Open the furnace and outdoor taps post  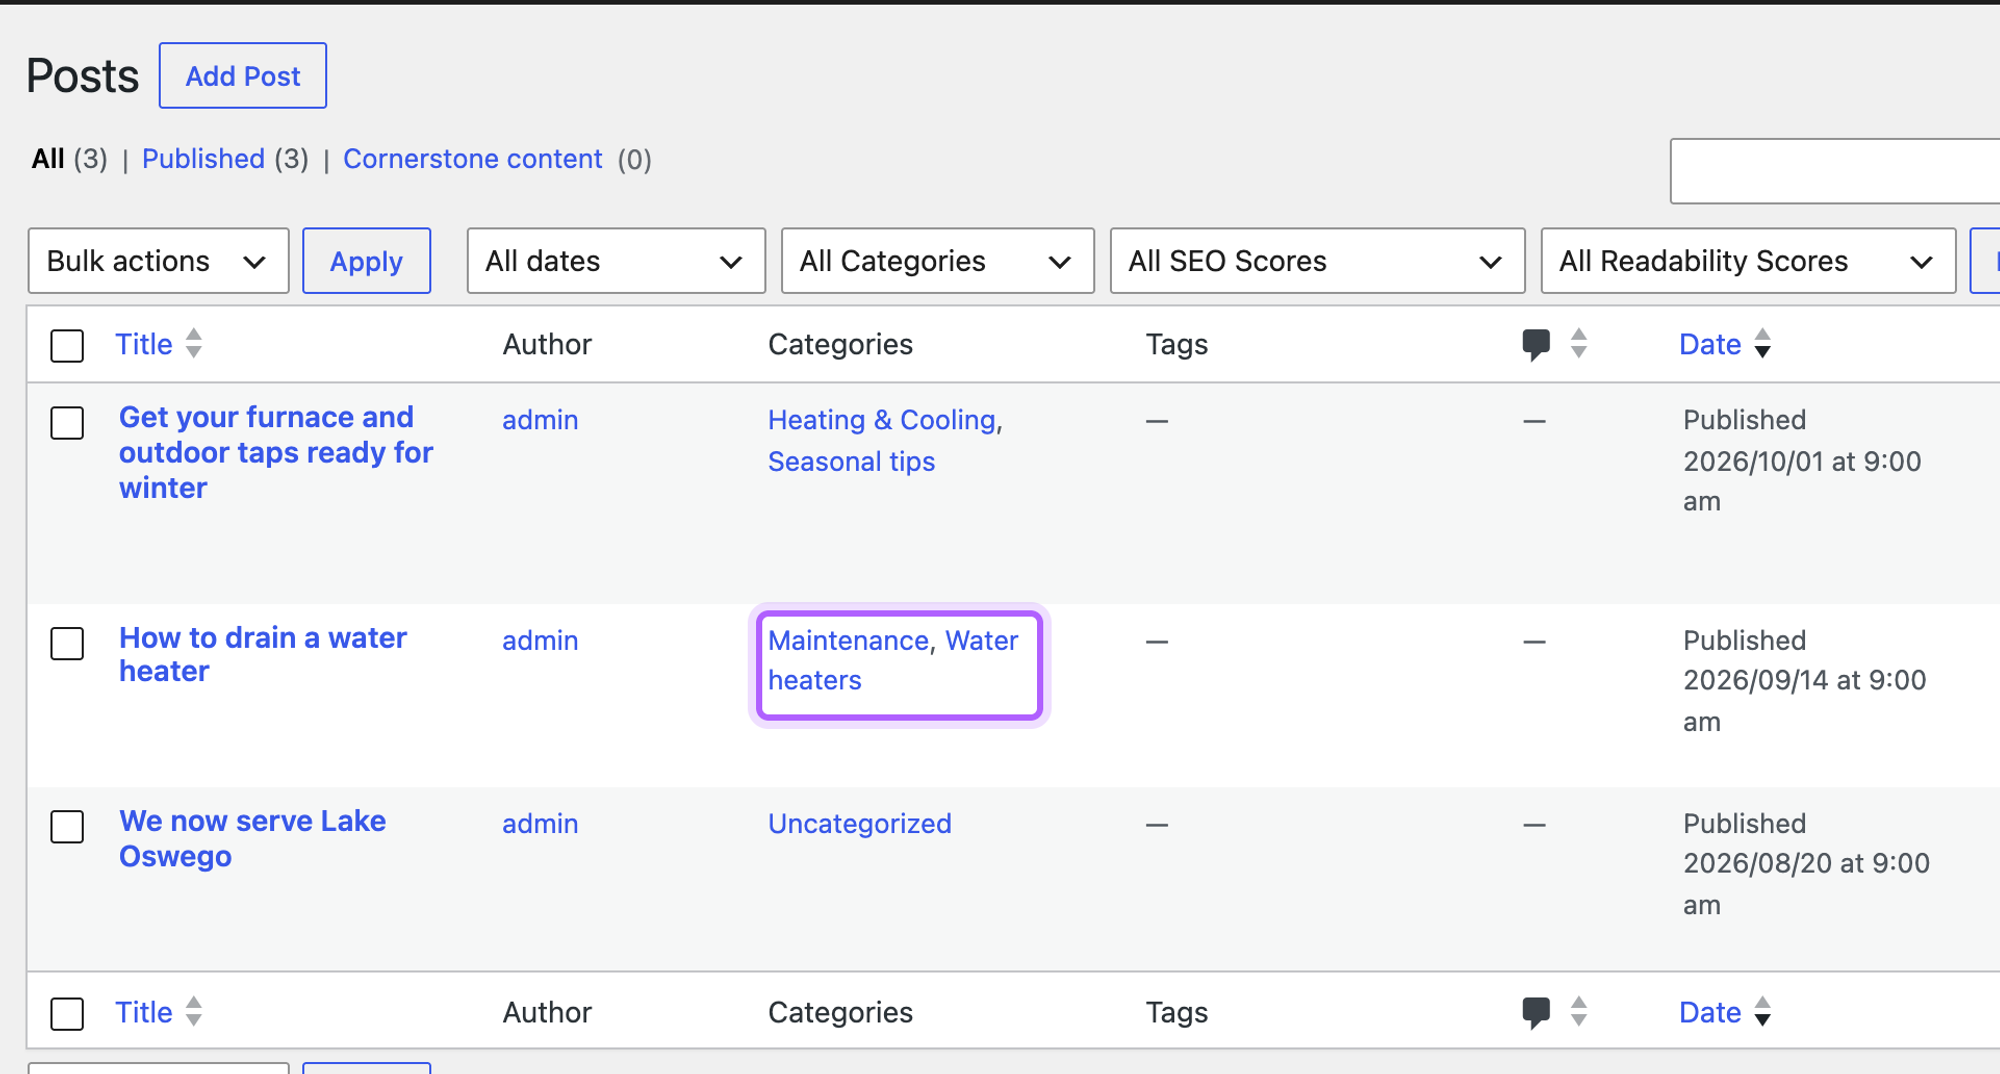coord(276,452)
